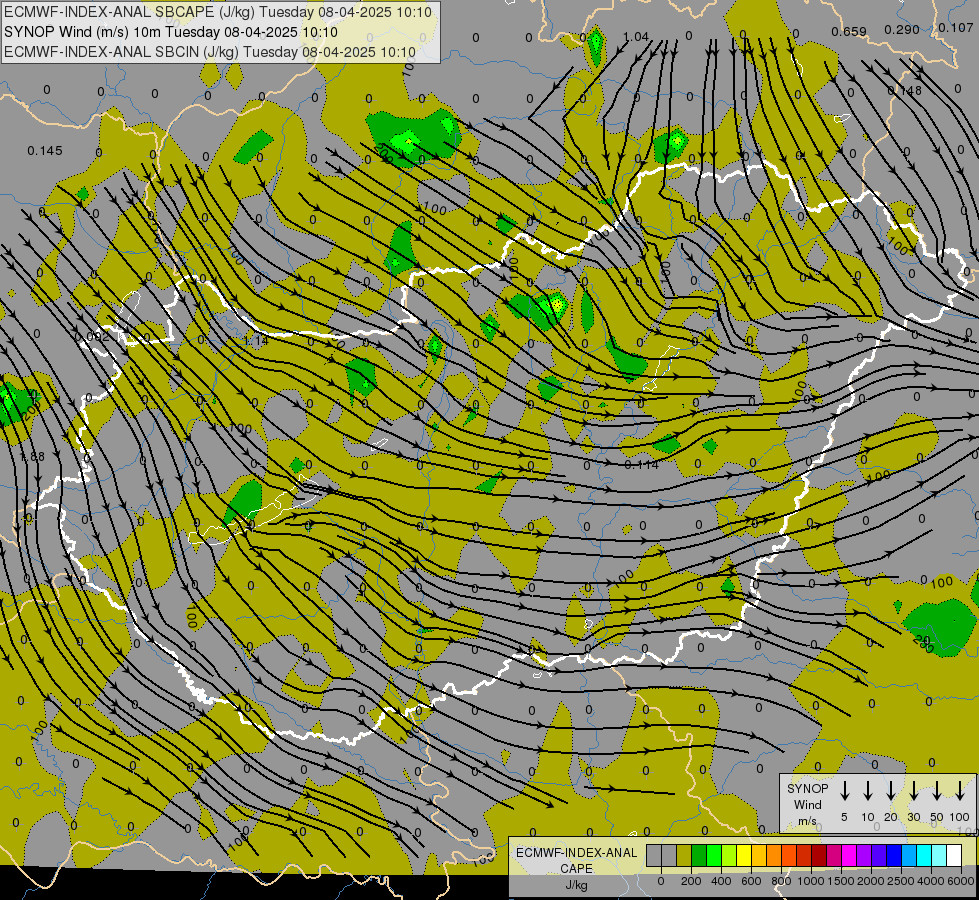Select the pale cyan swatch before white
Viewport: 979px width, 900px height.
(x=940, y=855)
